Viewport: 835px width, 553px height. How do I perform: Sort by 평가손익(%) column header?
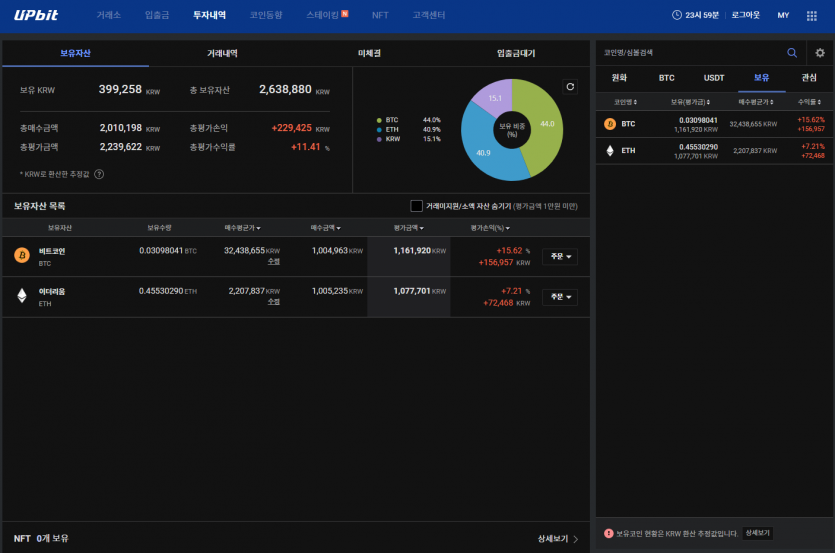pos(490,228)
